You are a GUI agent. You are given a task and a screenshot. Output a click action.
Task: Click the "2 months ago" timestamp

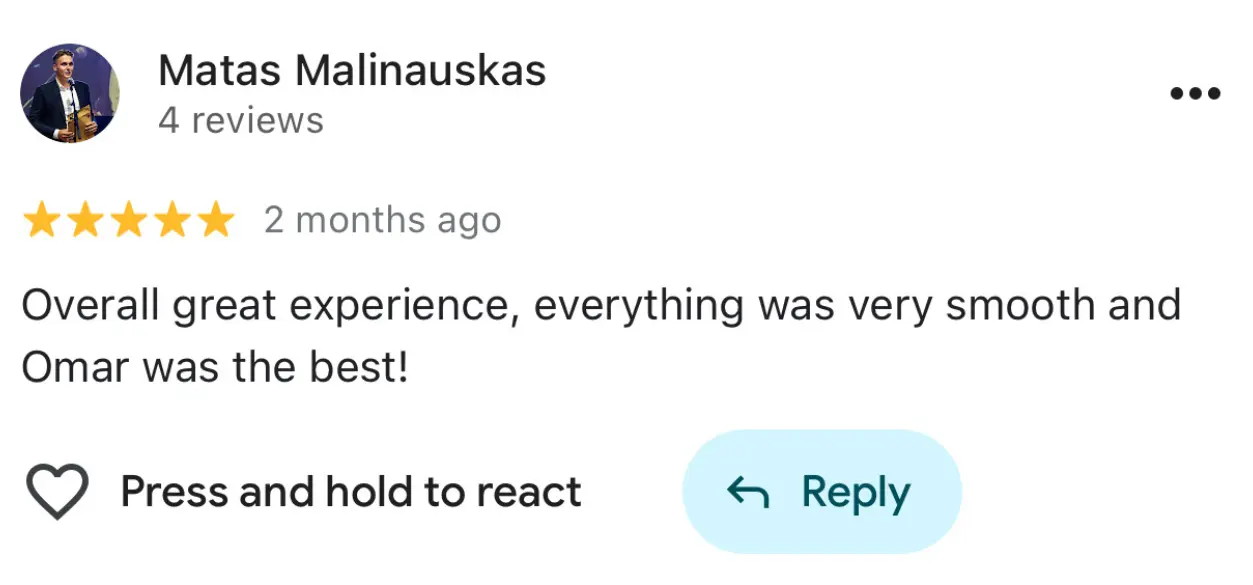tap(382, 220)
